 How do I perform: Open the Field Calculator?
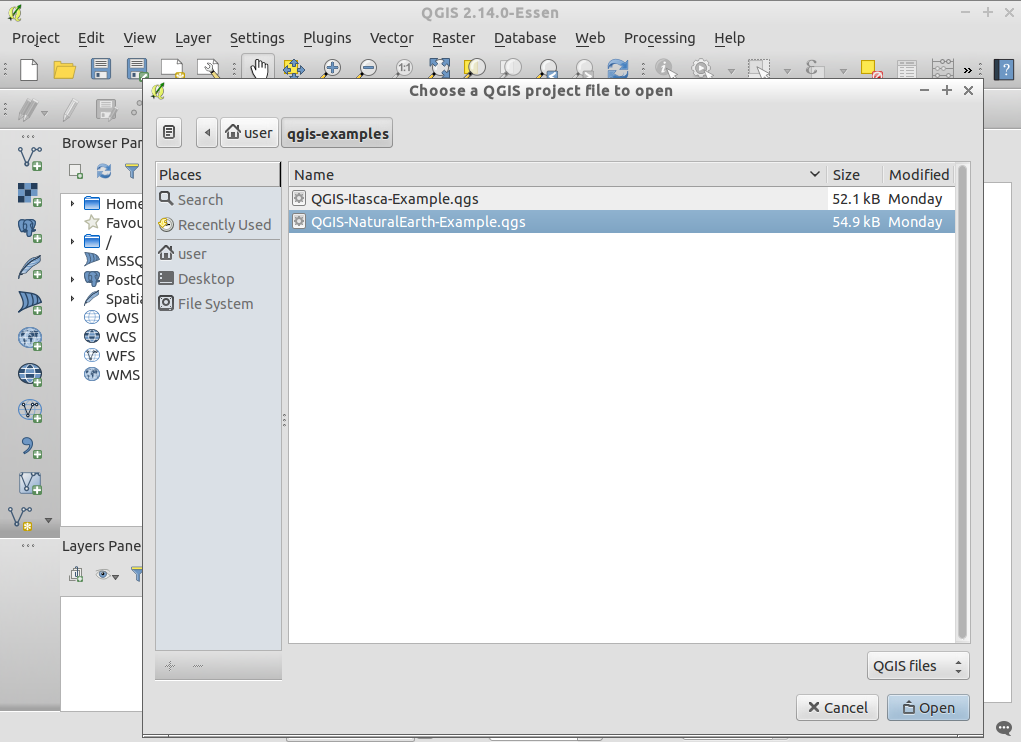pos(943,68)
